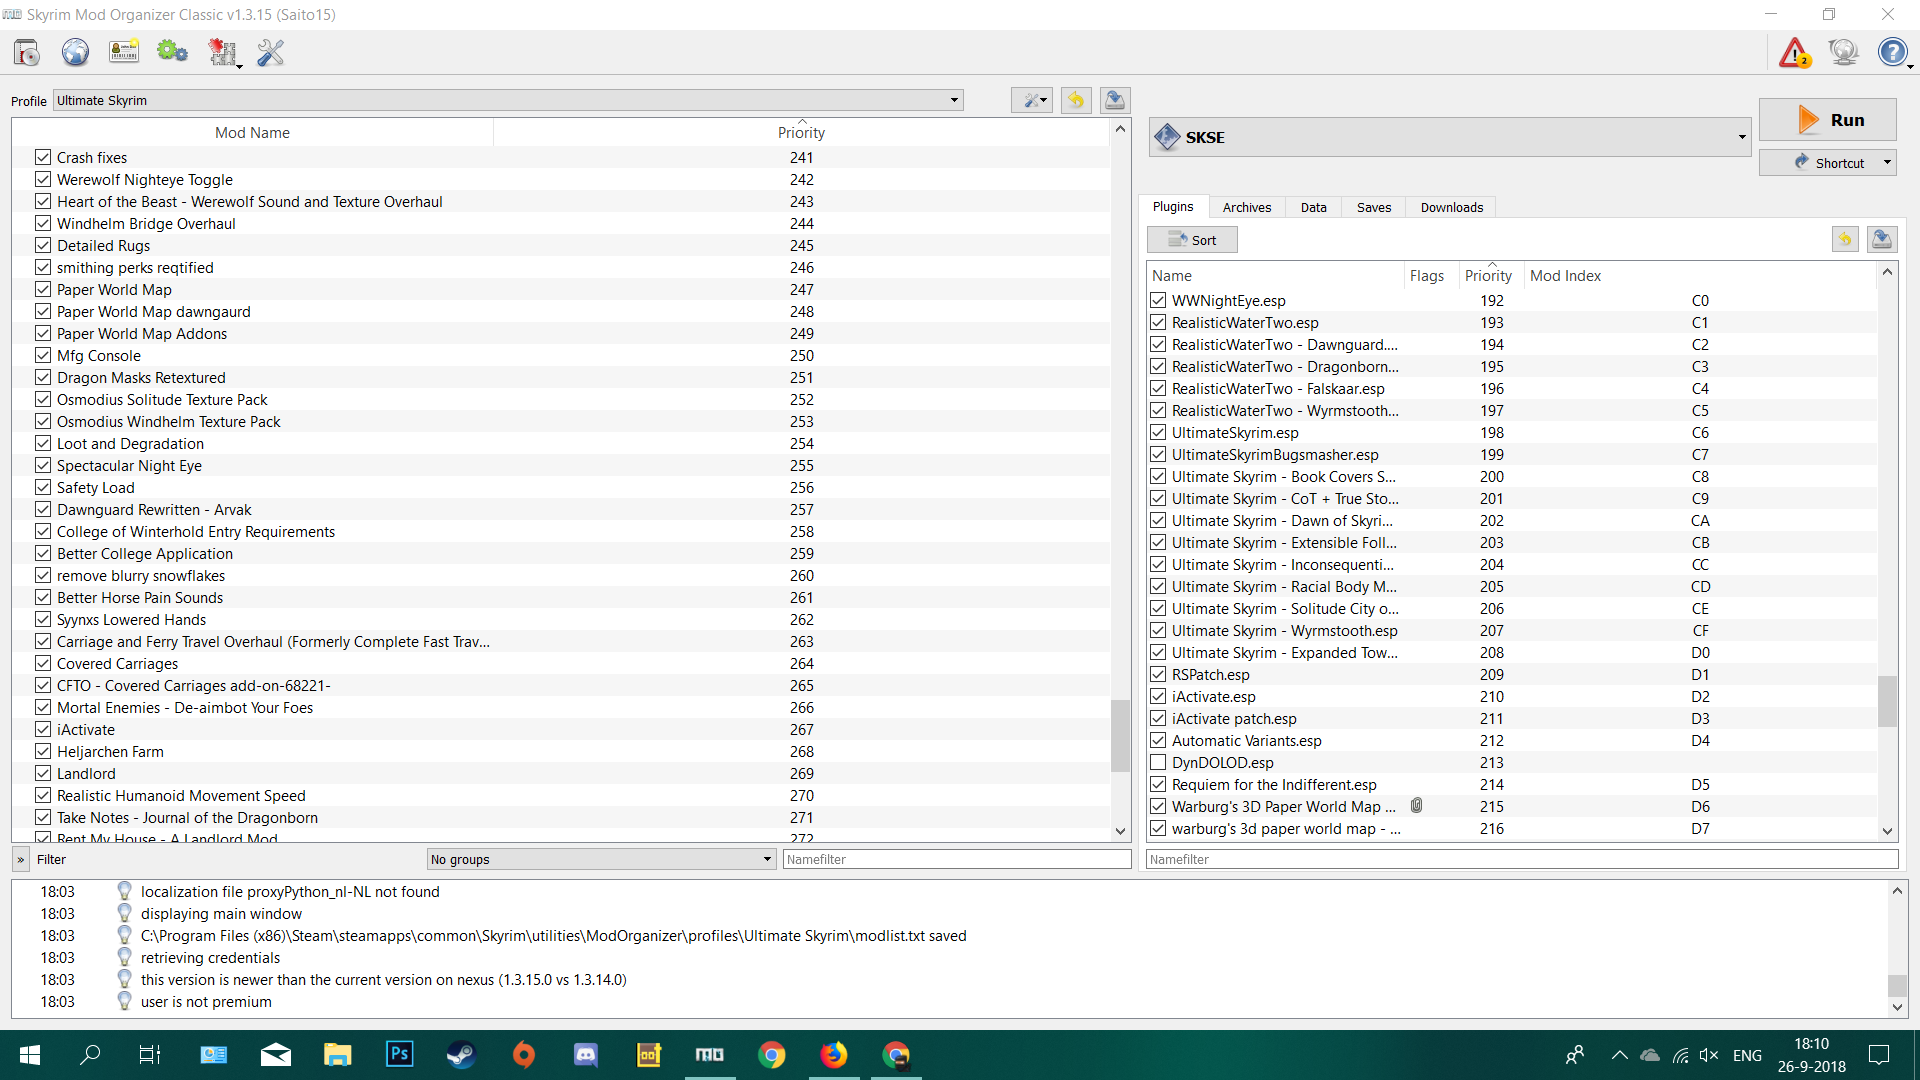The height and width of the screenshot is (1080, 1920).
Task: Open the tools puzzle-piece icon
Action: point(221,52)
